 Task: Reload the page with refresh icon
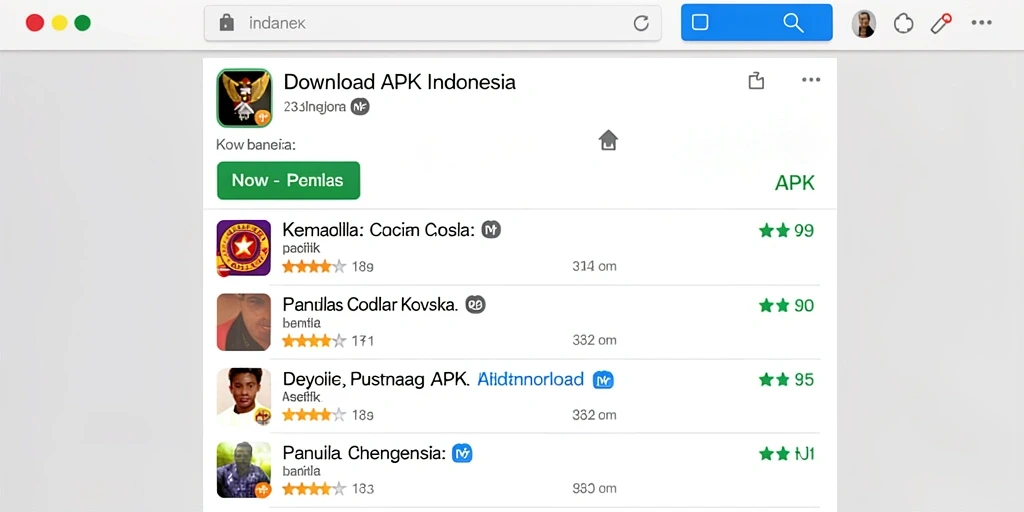(641, 24)
